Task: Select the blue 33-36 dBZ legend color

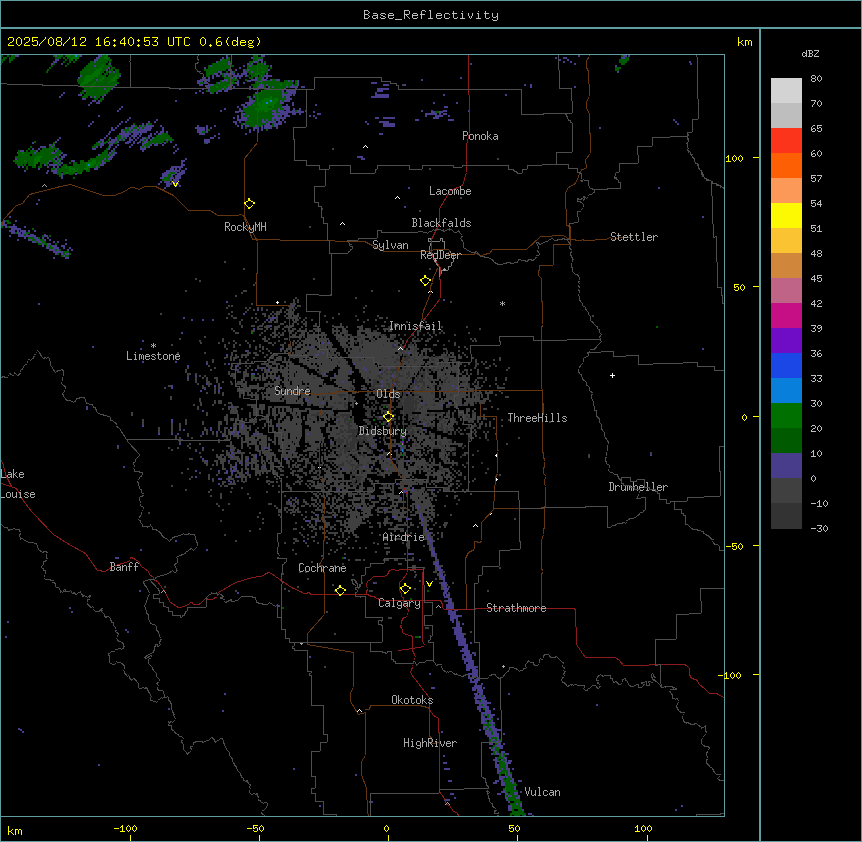Action: click(786, 366)
